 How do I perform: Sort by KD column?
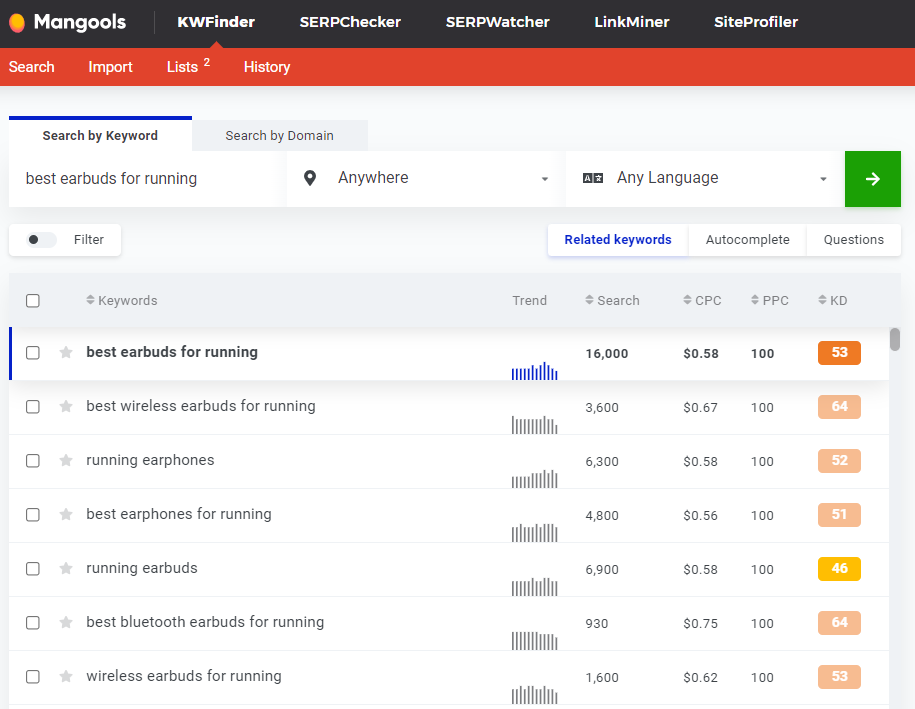833,301
